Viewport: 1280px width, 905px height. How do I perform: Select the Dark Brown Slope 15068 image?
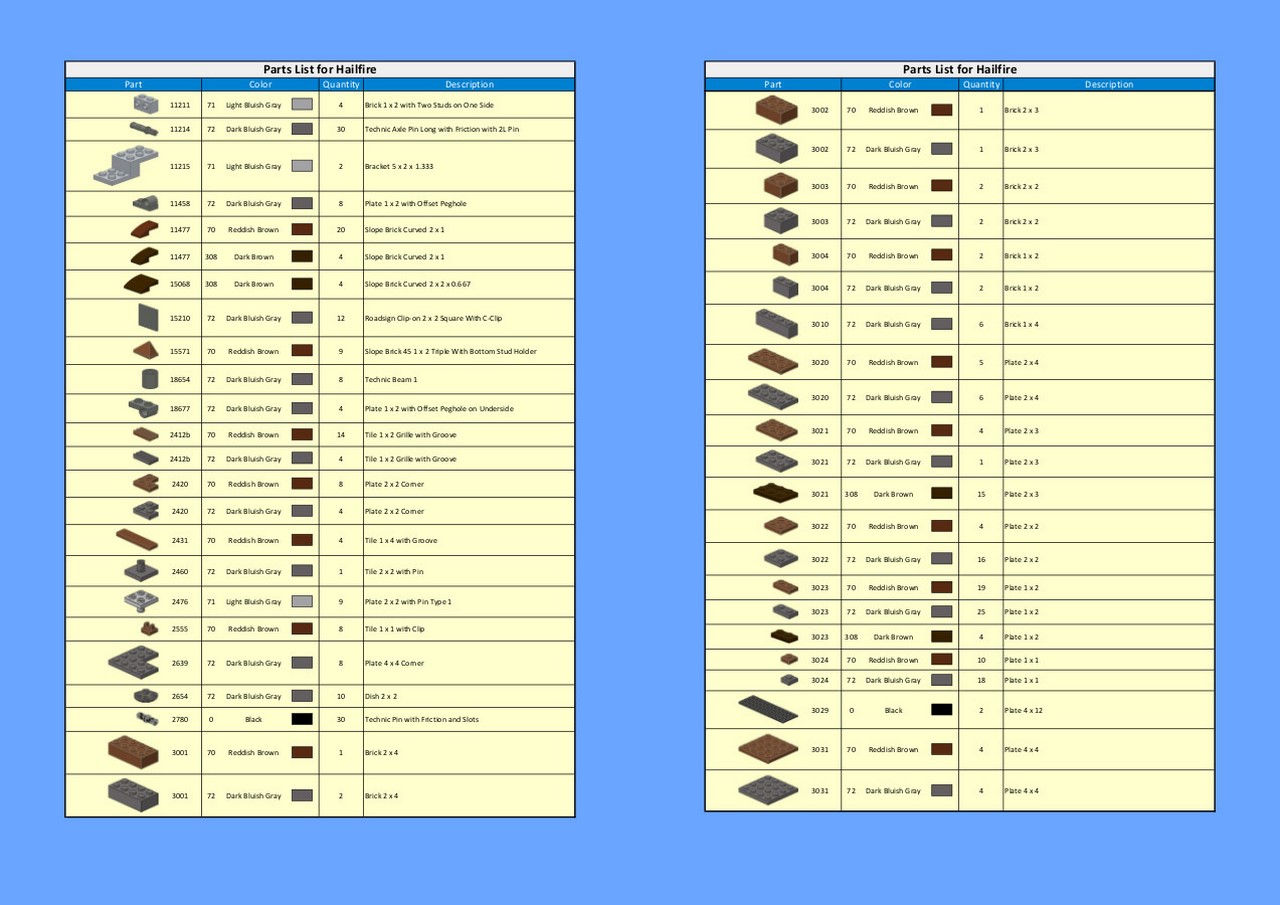coord(141,284)
